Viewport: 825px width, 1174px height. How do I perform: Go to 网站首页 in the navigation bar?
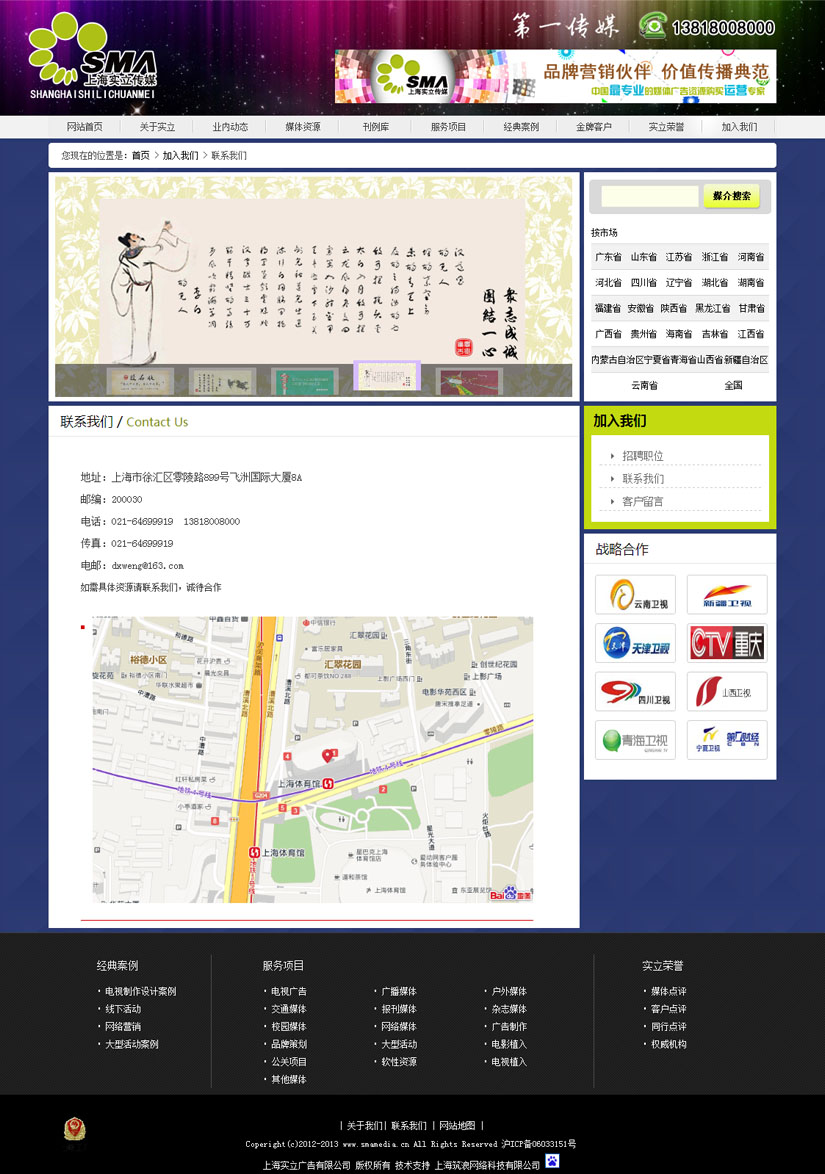pyautogui.click(x=85, y=127)
